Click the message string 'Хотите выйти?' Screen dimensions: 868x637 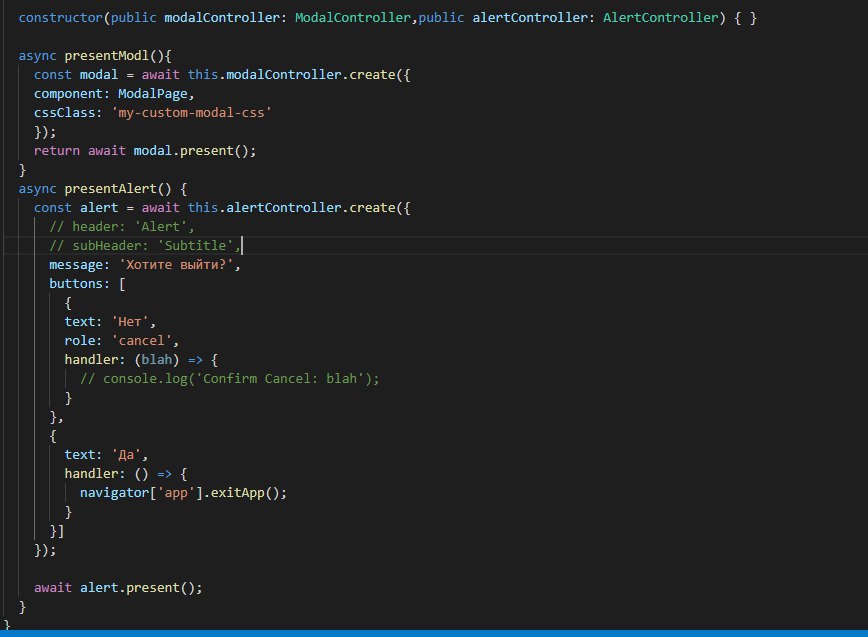click(177, 265)
